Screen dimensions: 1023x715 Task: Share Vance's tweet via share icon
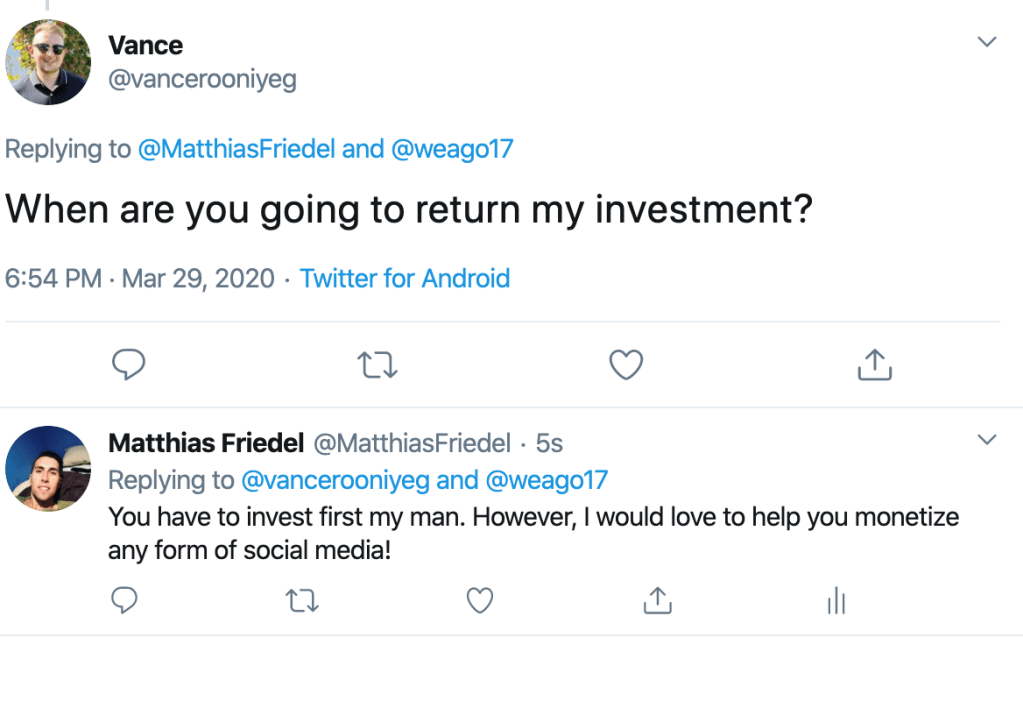click(x=874, y=365)
